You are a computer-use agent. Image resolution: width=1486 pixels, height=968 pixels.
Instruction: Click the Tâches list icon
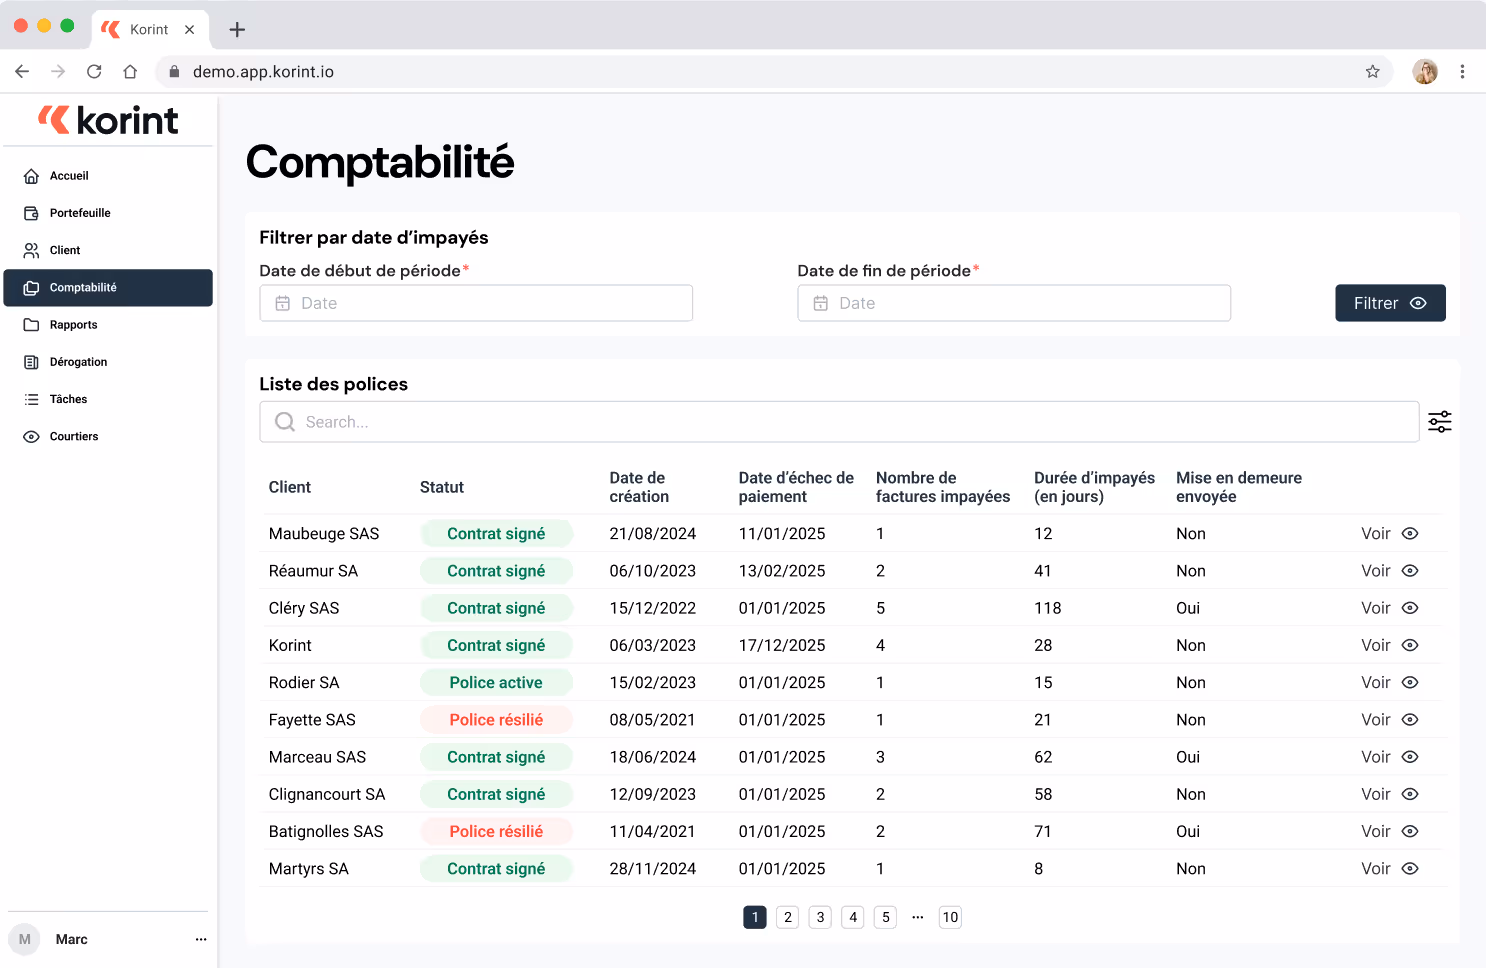[x=31, y=399]
